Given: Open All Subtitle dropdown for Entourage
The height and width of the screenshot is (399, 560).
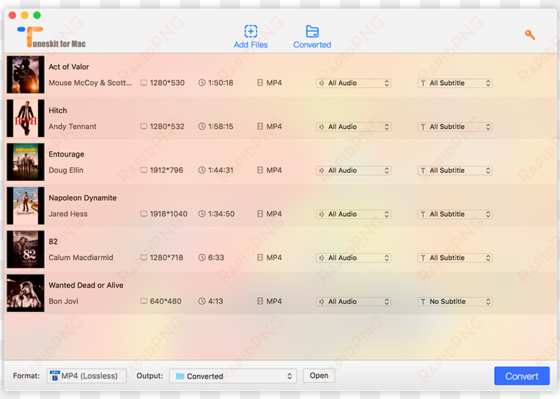Looking at the screenshot, I should 455,171.
